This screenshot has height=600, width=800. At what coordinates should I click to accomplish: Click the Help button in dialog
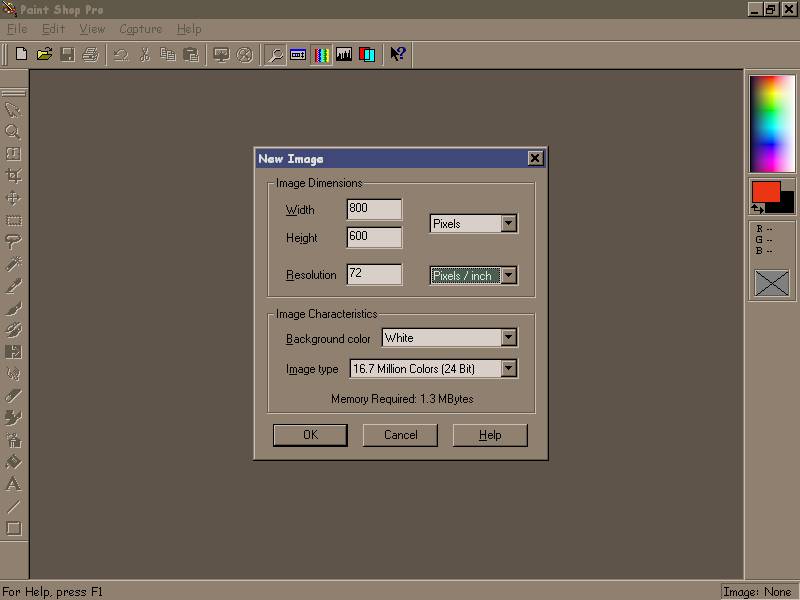pyautogui.click(x=490, y=435)
